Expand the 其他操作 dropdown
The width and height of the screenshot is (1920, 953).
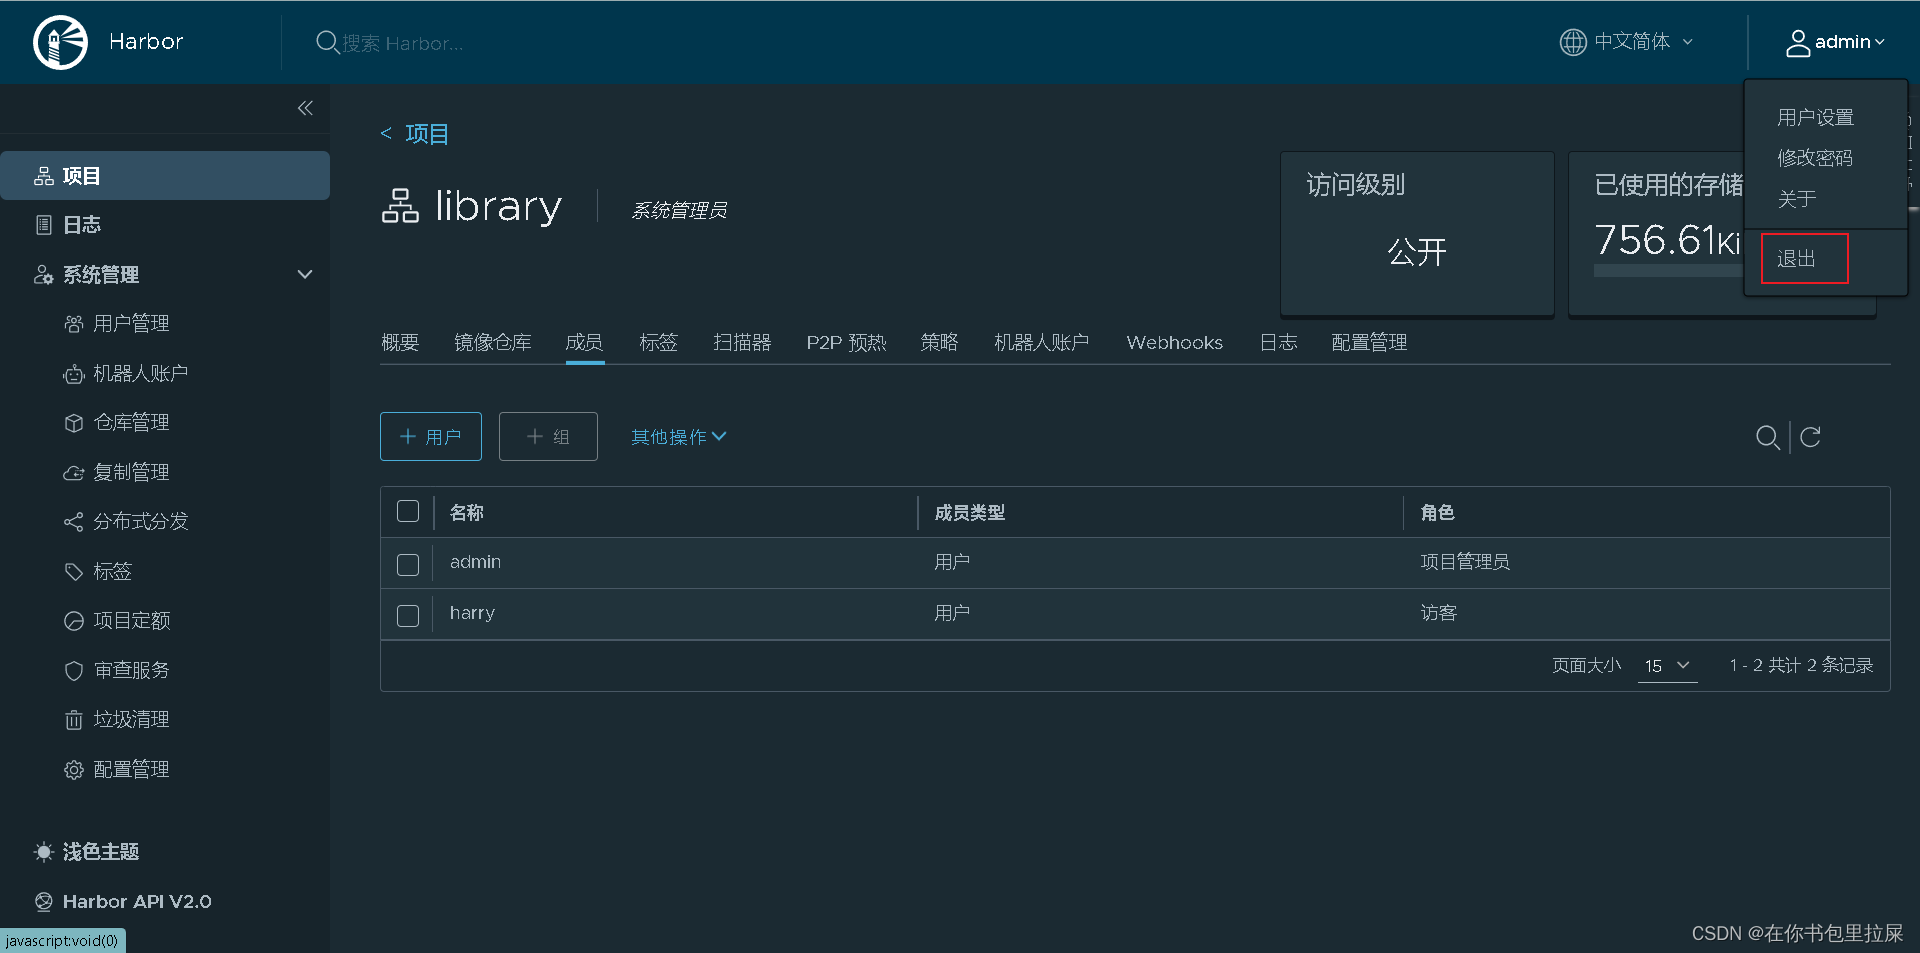tap(677, 436)
